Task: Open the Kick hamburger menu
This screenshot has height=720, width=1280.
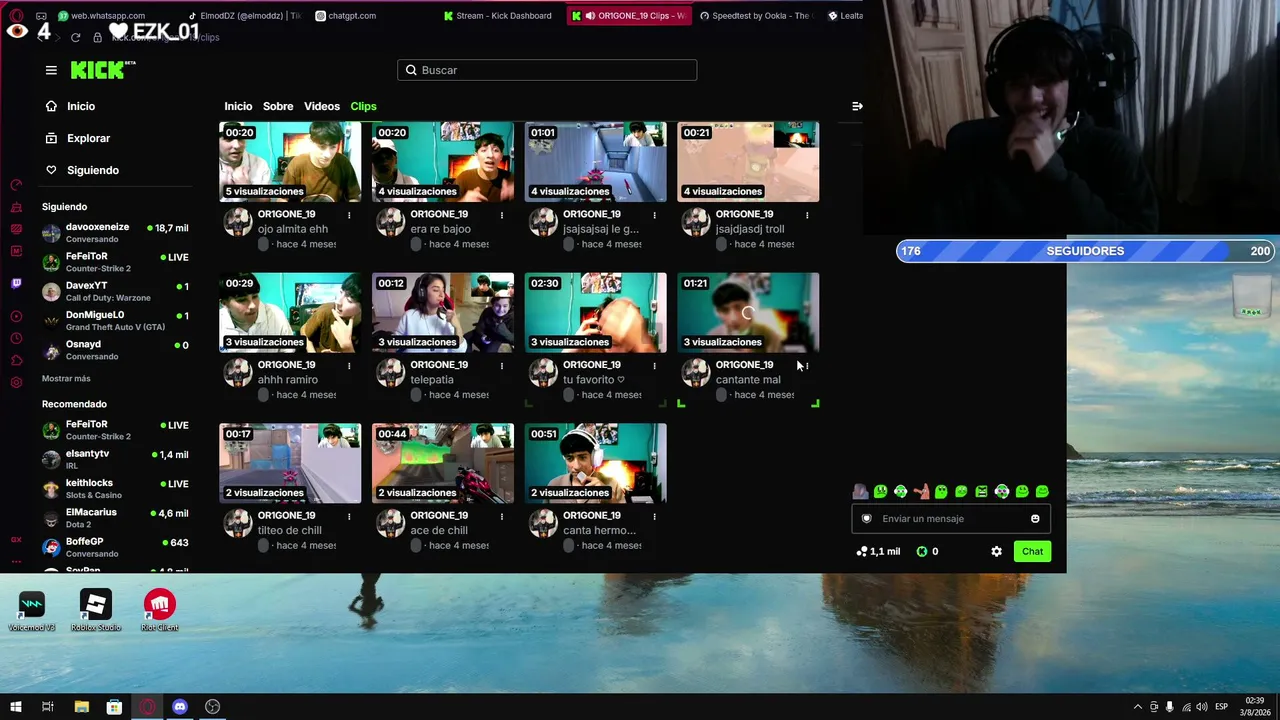Action: [51, 70]
